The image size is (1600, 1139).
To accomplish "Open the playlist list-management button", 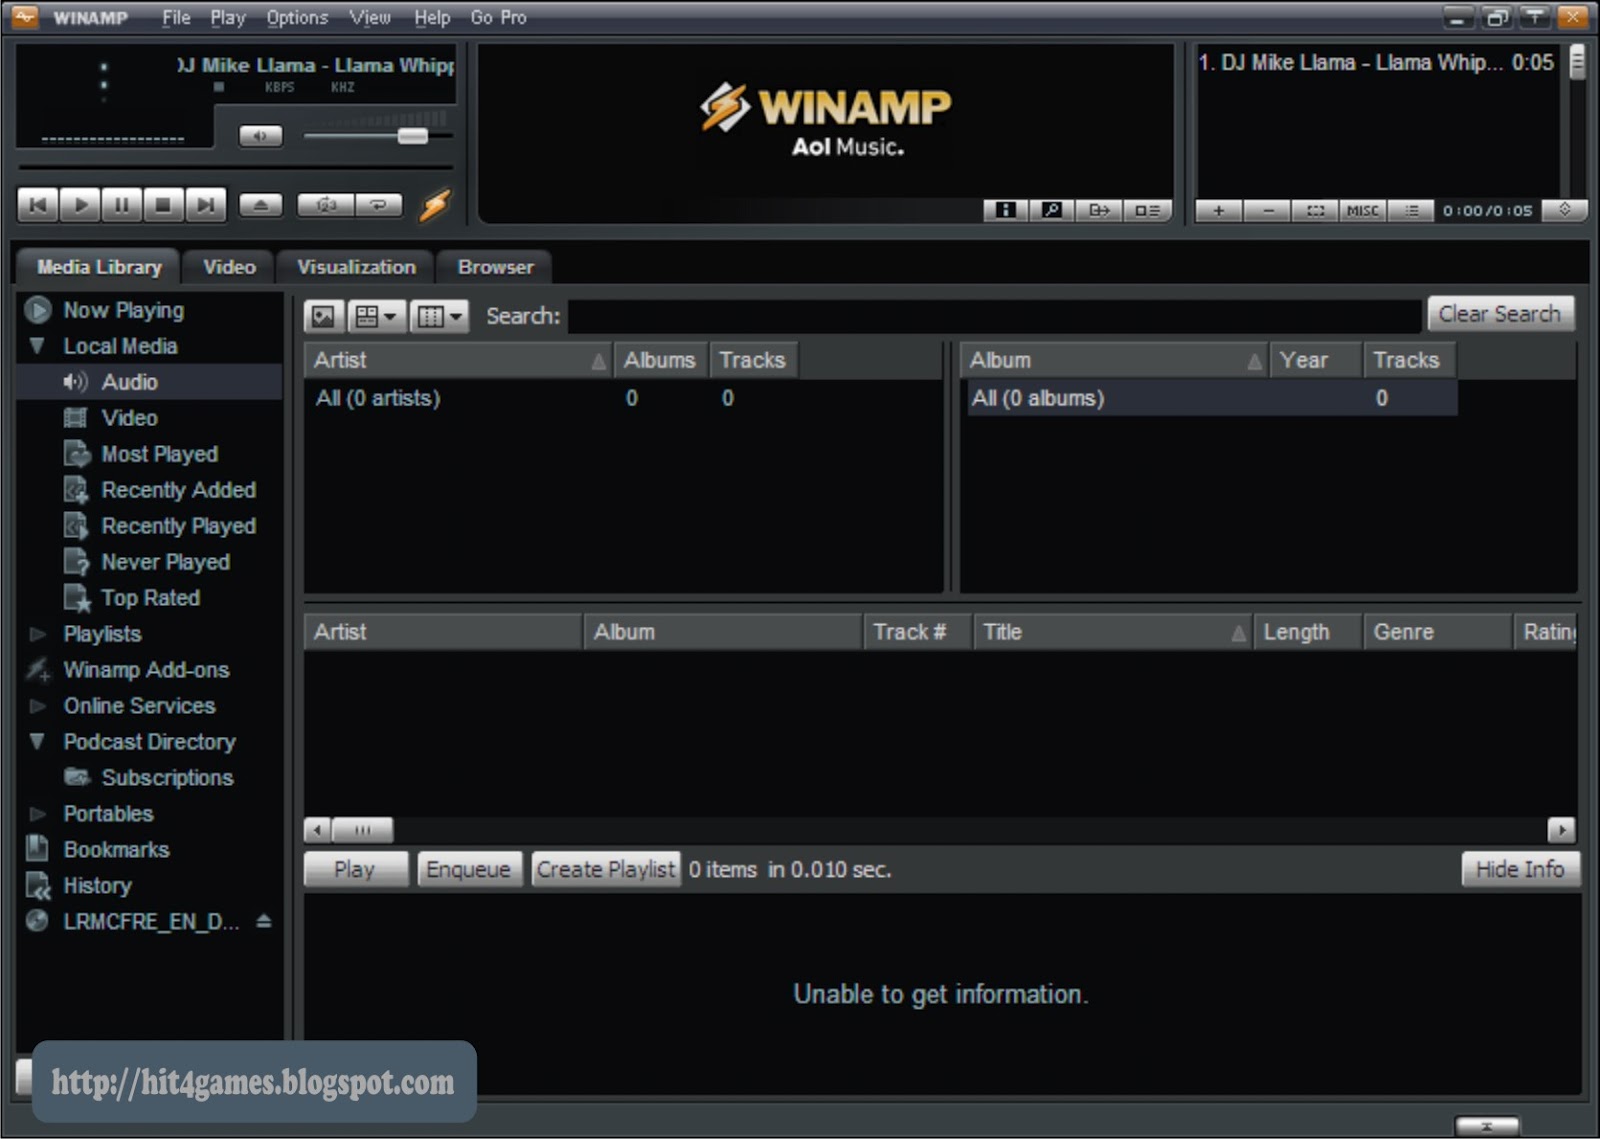I will 1411,210.
